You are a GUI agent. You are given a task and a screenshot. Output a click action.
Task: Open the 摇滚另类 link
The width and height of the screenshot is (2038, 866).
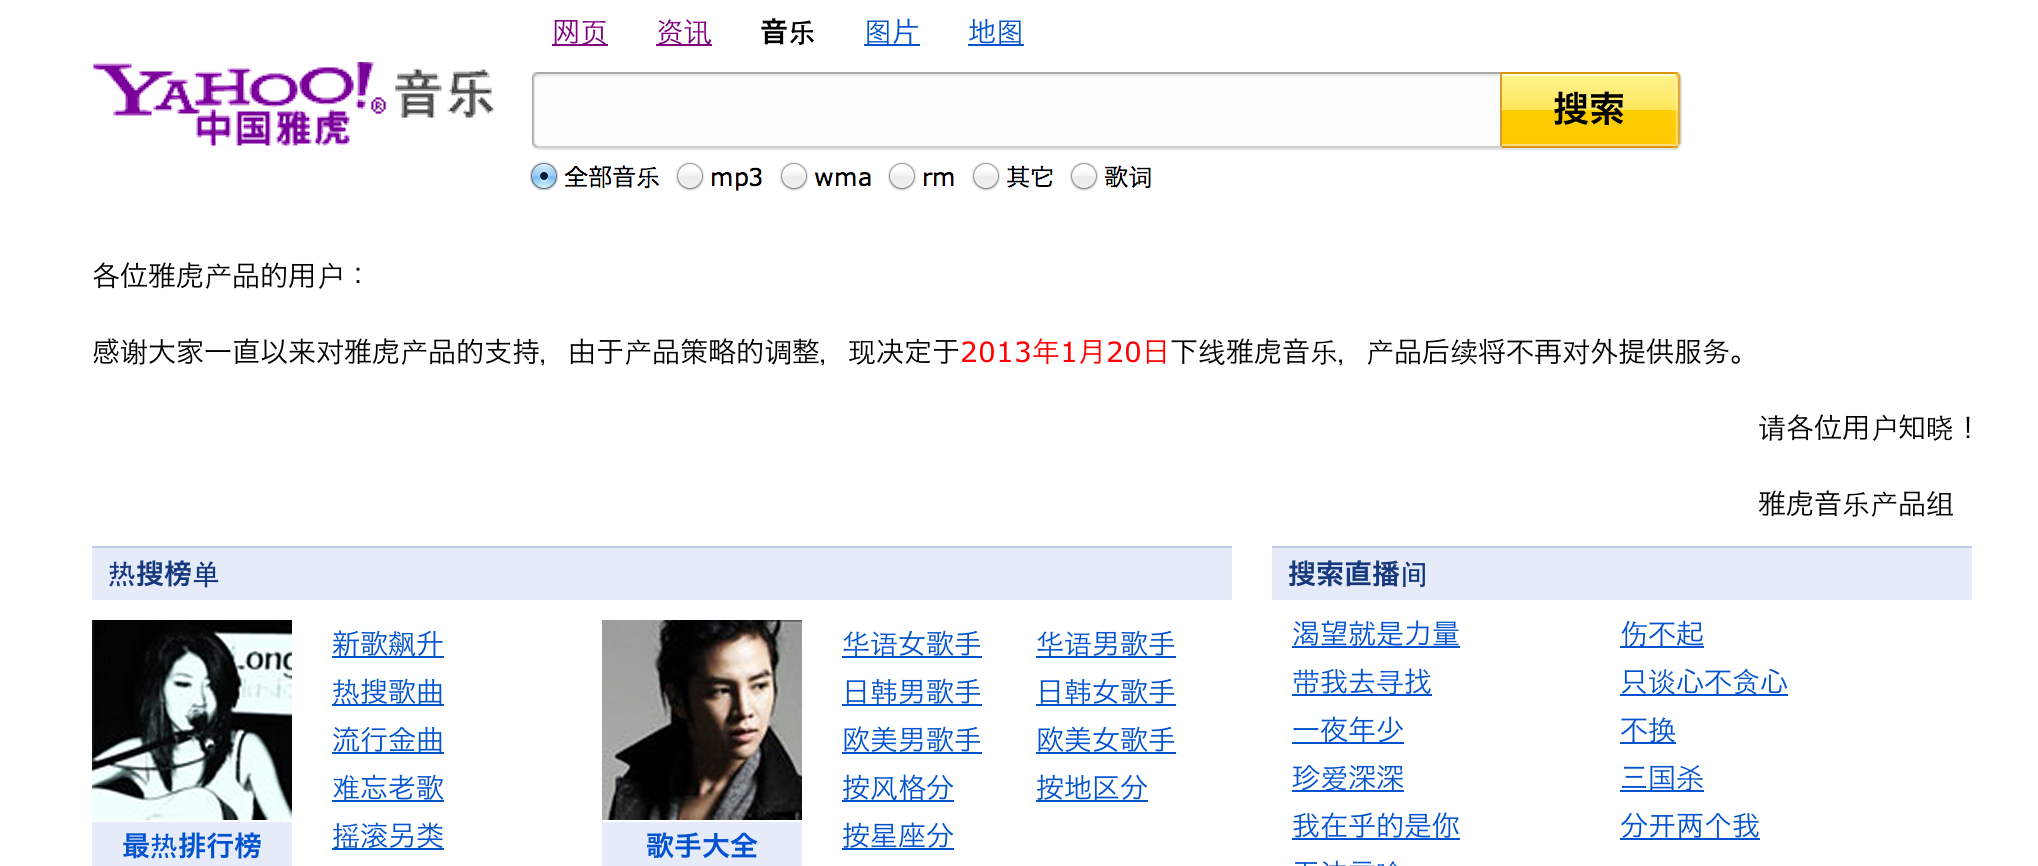(x=388, y=836)
